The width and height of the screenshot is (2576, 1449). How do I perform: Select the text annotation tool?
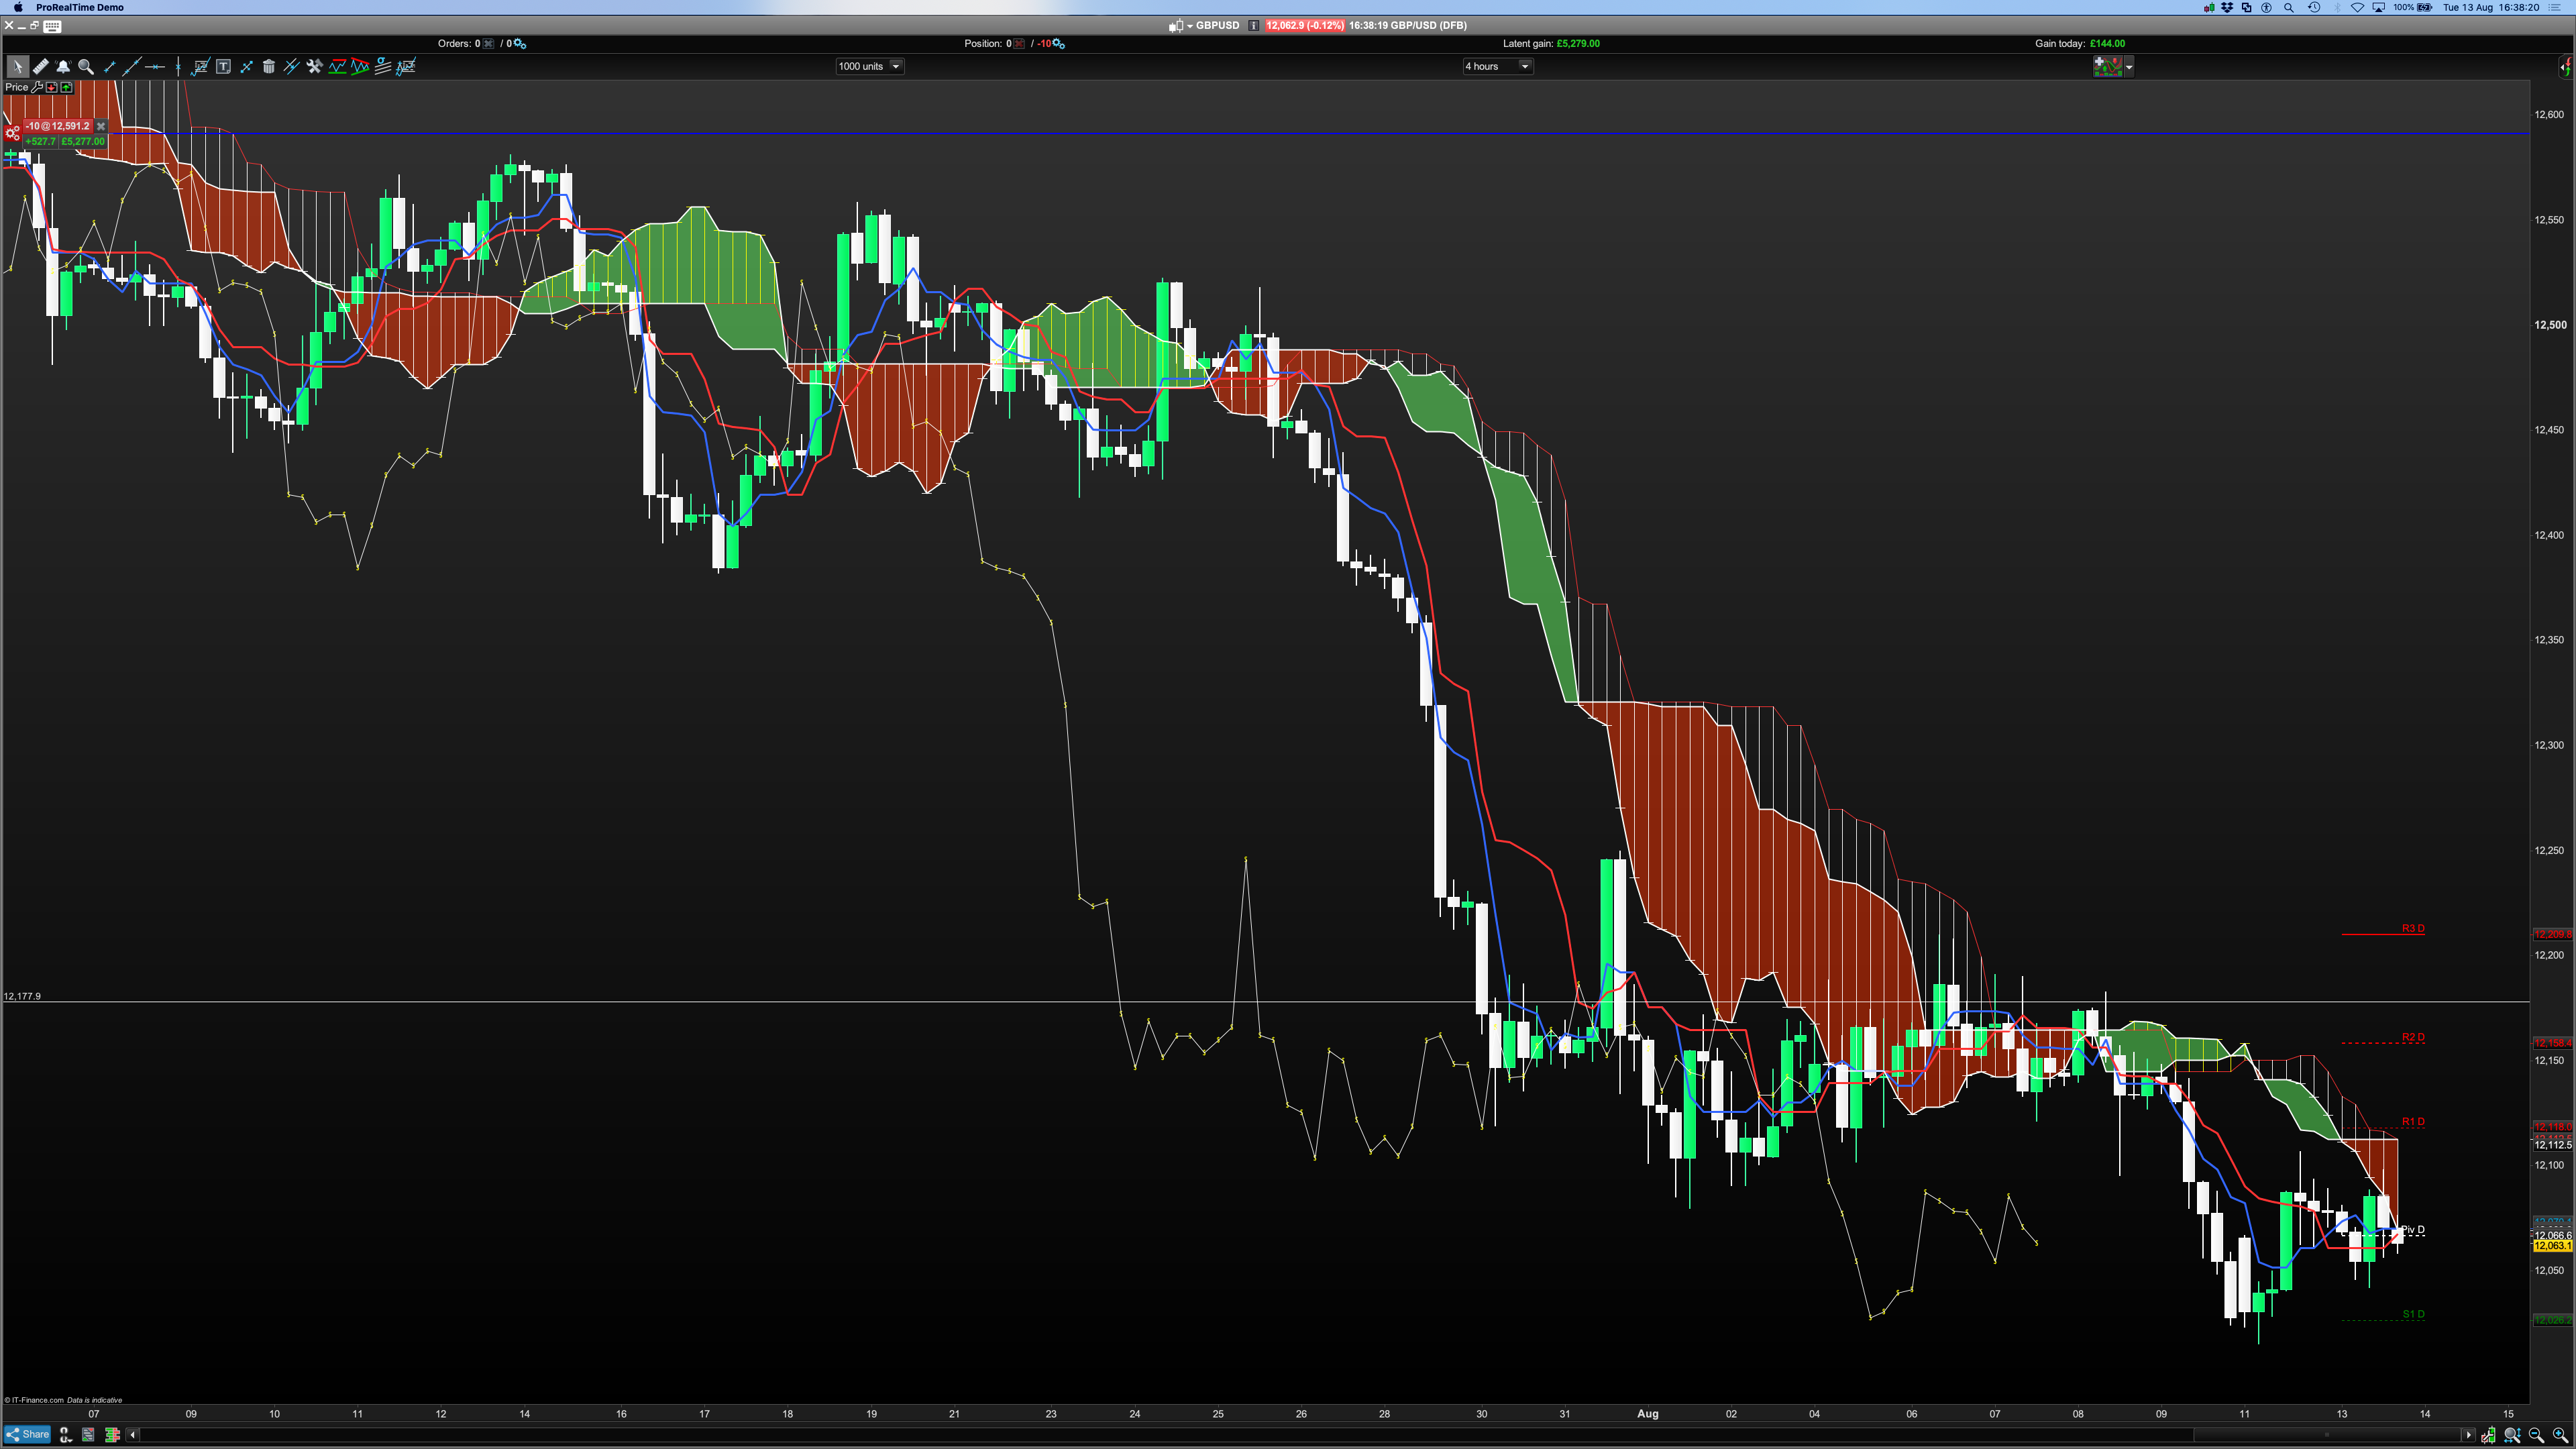[223, 66]
